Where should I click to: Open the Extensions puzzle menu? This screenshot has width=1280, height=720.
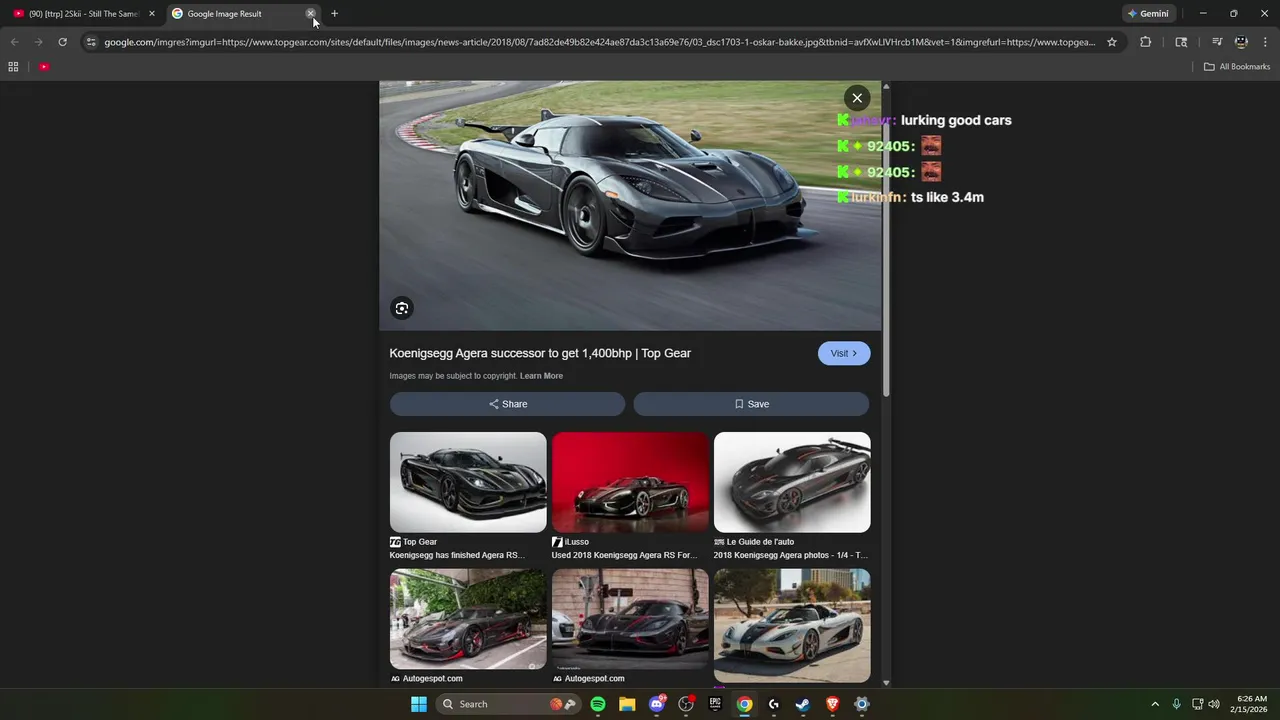1146,42
